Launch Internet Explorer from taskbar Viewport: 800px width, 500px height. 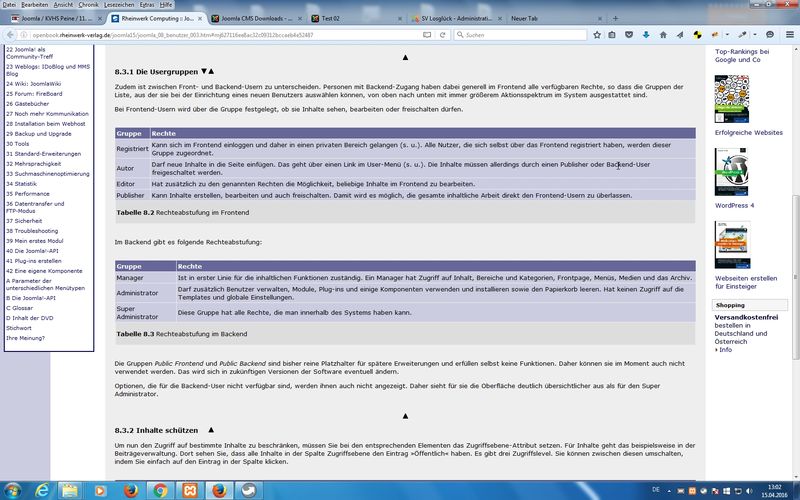[43, 490]
